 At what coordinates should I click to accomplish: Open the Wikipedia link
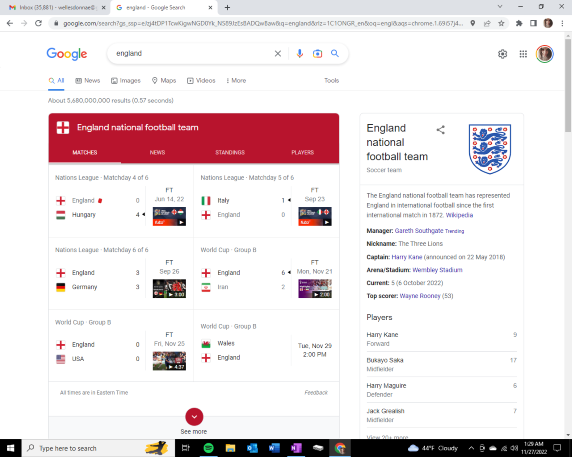(459, 215)
